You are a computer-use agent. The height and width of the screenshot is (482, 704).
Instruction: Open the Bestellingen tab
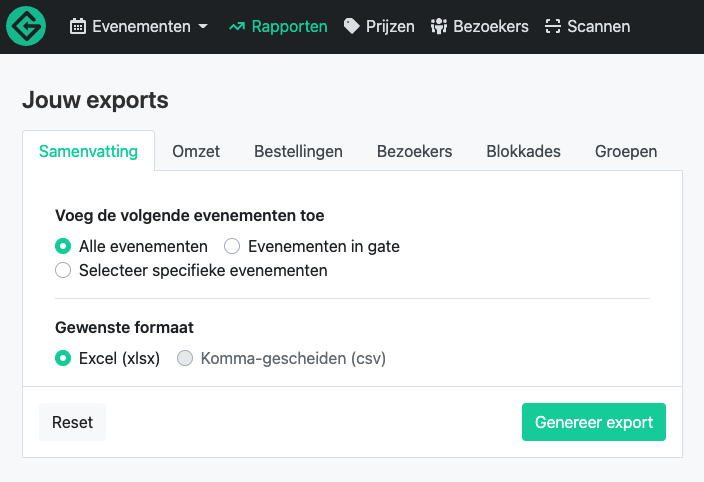click(x=298, y=151)
